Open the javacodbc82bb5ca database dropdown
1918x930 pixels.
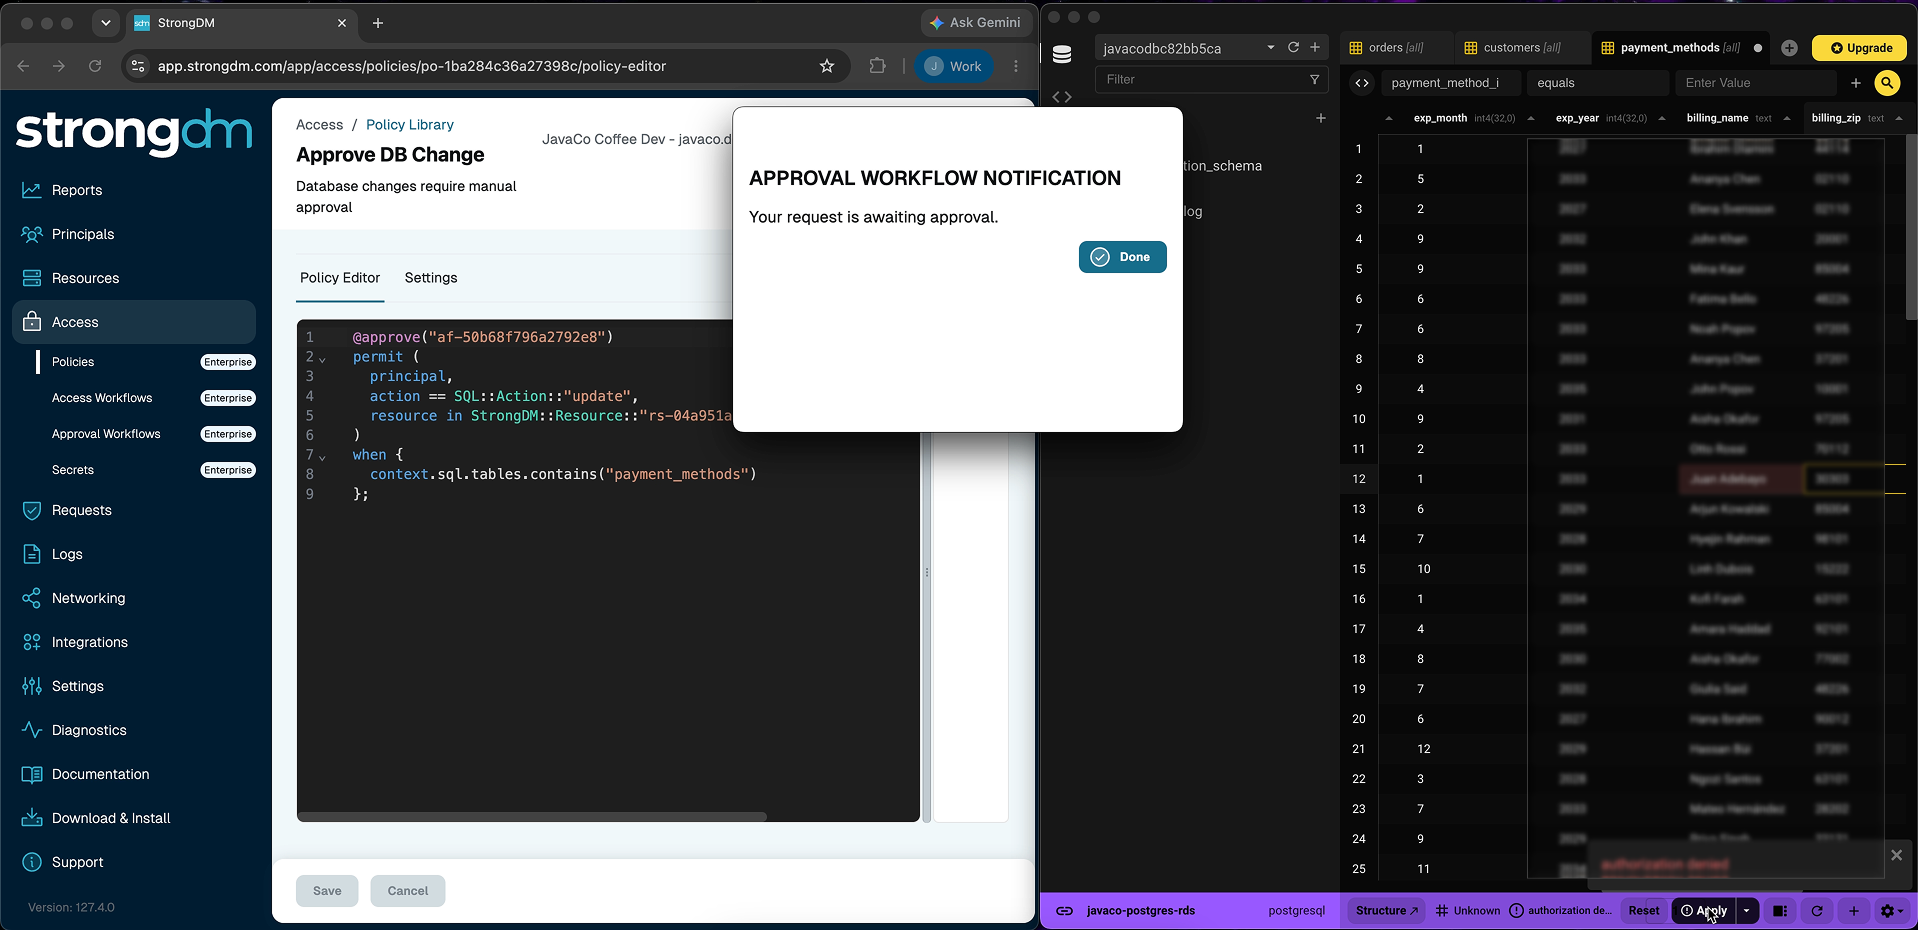[x=1186, y=48]
